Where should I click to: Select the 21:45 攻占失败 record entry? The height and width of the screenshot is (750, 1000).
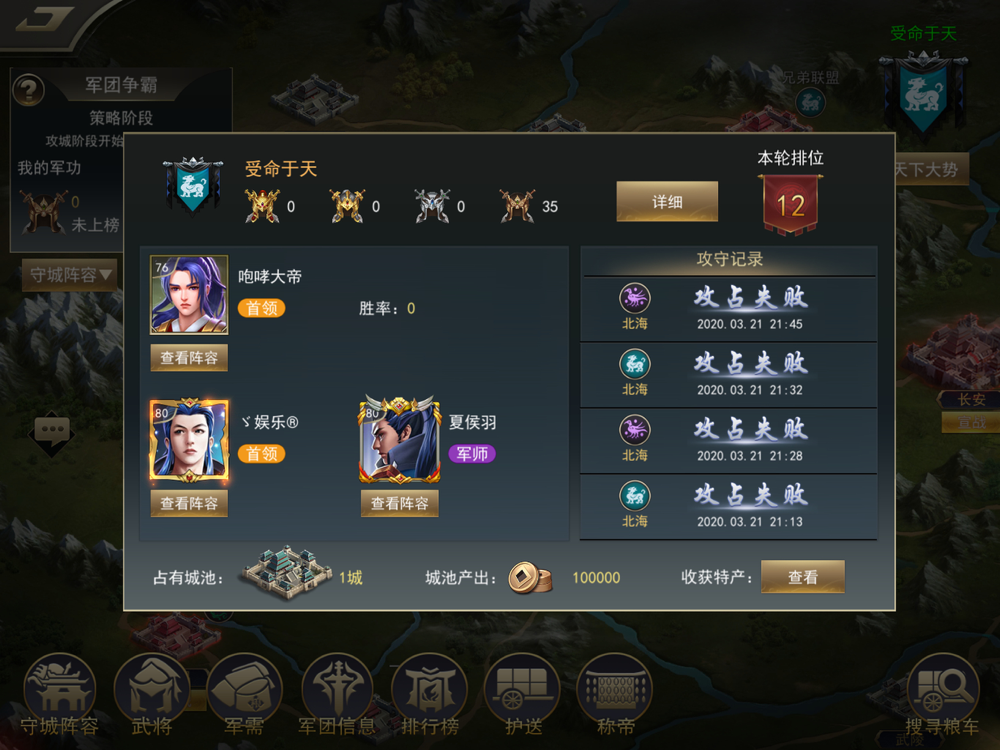click(x=728, y=309)
